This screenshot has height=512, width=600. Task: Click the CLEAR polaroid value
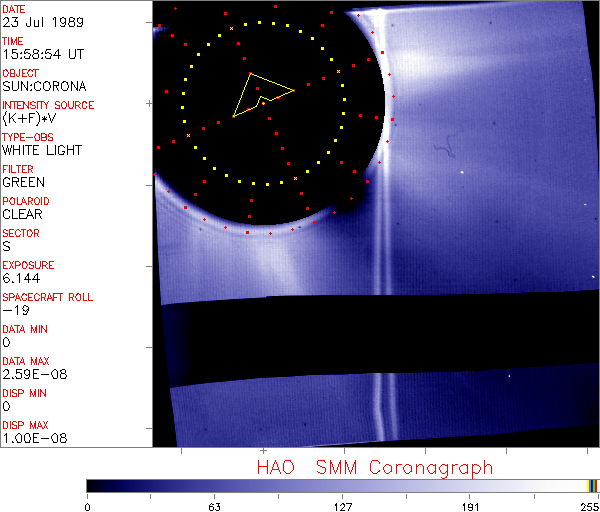pos(22,214)
